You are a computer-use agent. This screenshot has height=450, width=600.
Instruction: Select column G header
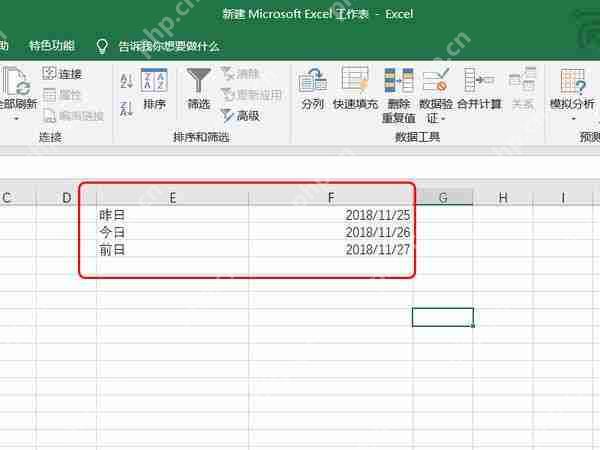pos(443,197)
